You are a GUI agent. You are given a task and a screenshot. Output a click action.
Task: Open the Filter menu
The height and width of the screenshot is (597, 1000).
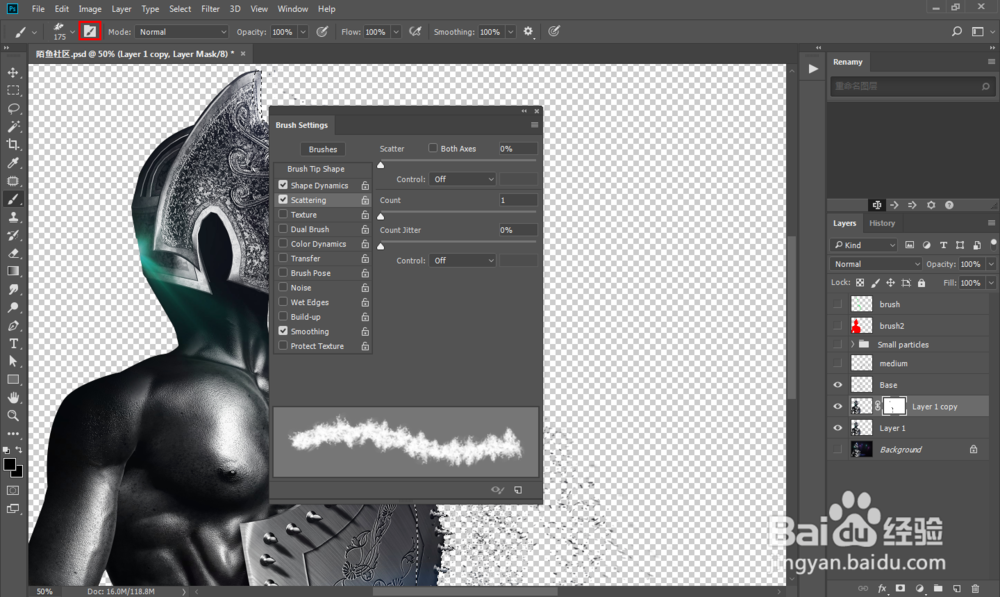(x=210, y=9)
